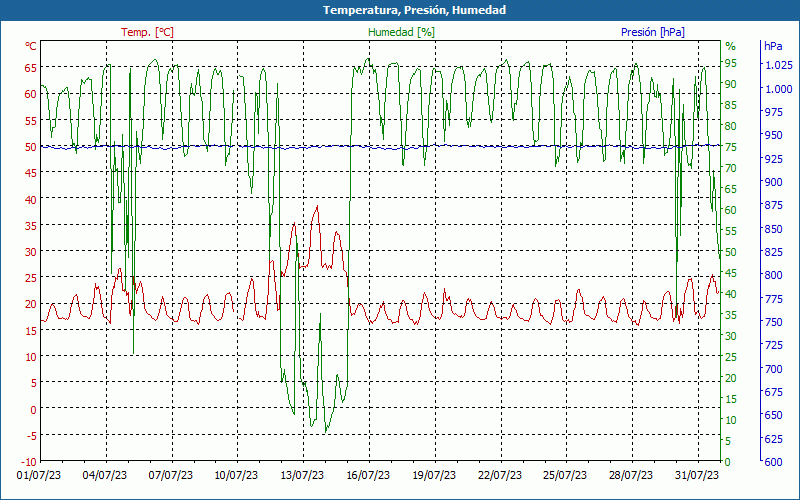Screen dimensions: 800x500
Task: Click 35 on the green humidity axis
Action: point(731,315)
